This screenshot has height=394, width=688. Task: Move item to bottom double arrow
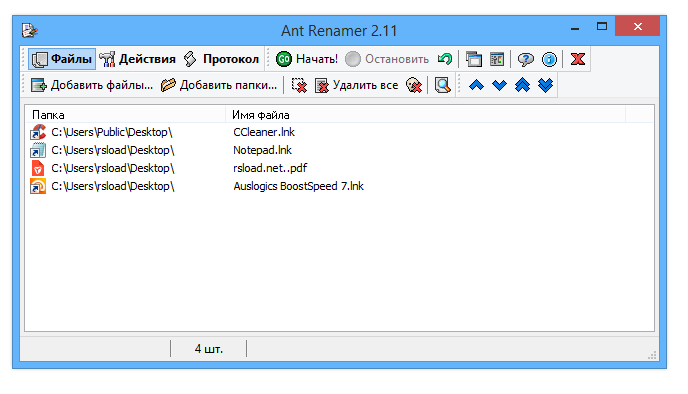[x=545, y=85]
